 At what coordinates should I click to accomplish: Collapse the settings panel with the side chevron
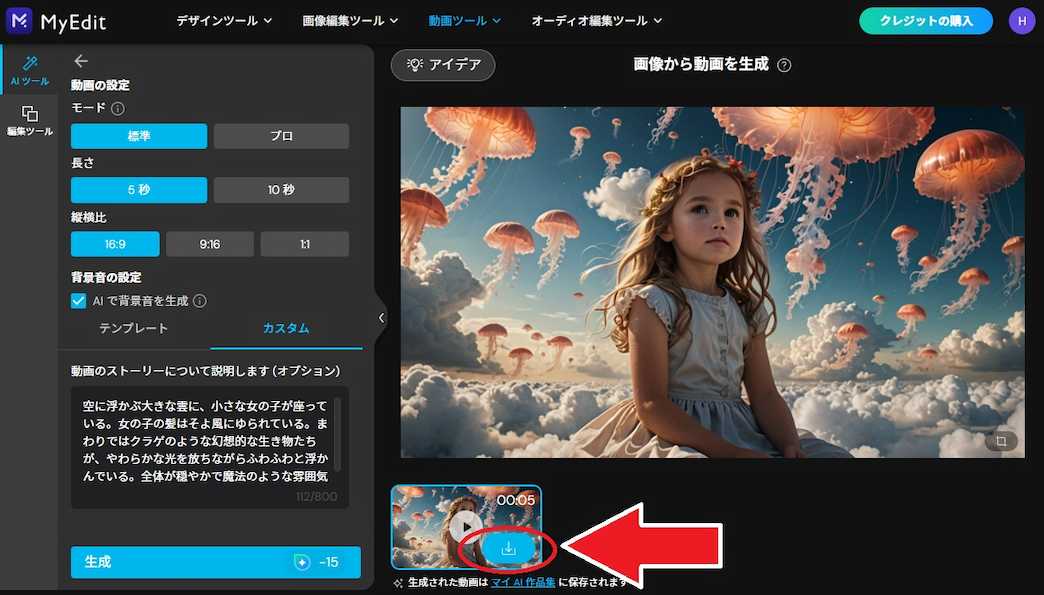coord(381,317)
